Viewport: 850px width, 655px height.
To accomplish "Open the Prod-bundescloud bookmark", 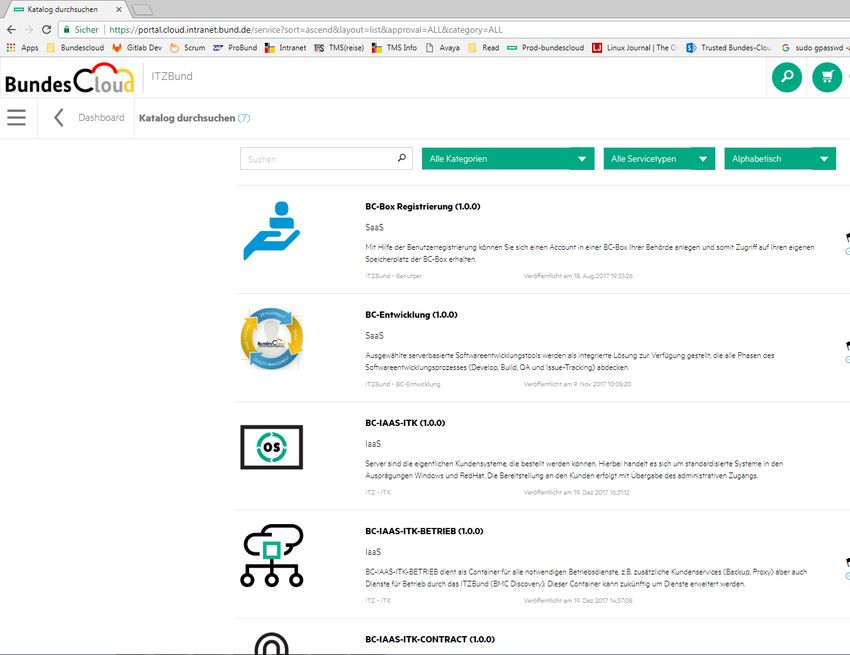I will click(x=546, y=48).
